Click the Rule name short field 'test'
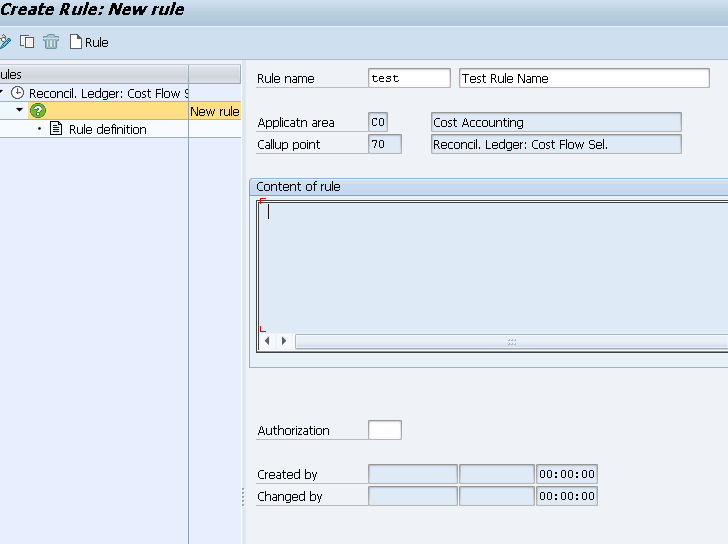 pyautogui.click(x=409, y=78)
